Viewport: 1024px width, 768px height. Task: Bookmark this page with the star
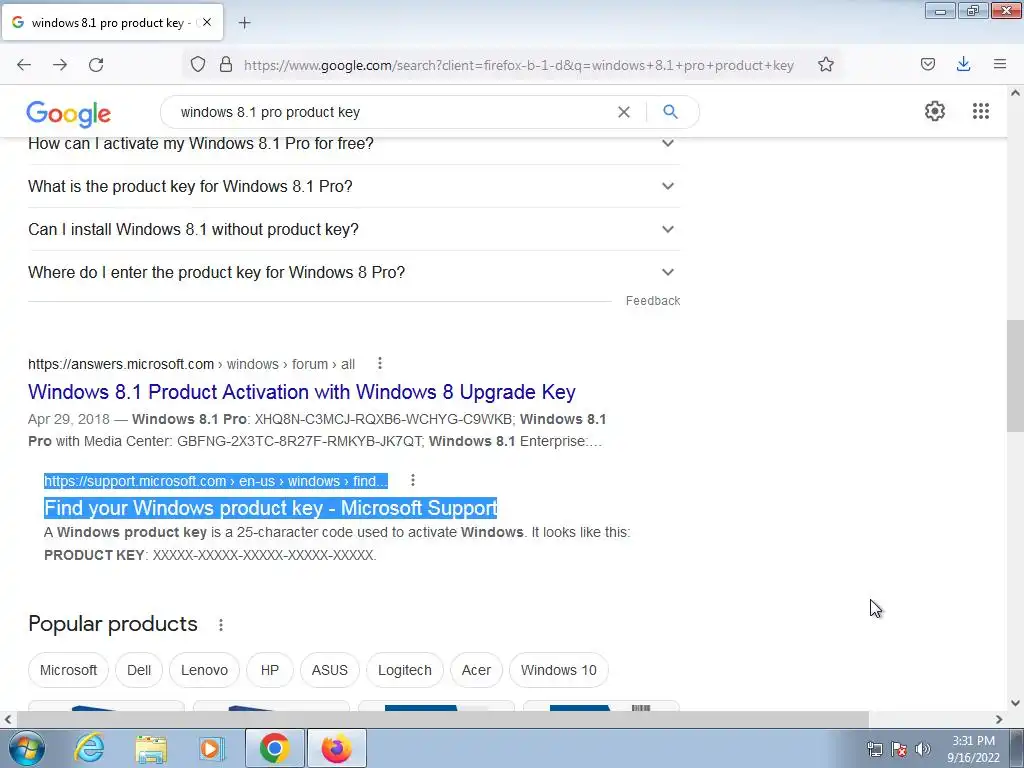(x=825, y=65)
